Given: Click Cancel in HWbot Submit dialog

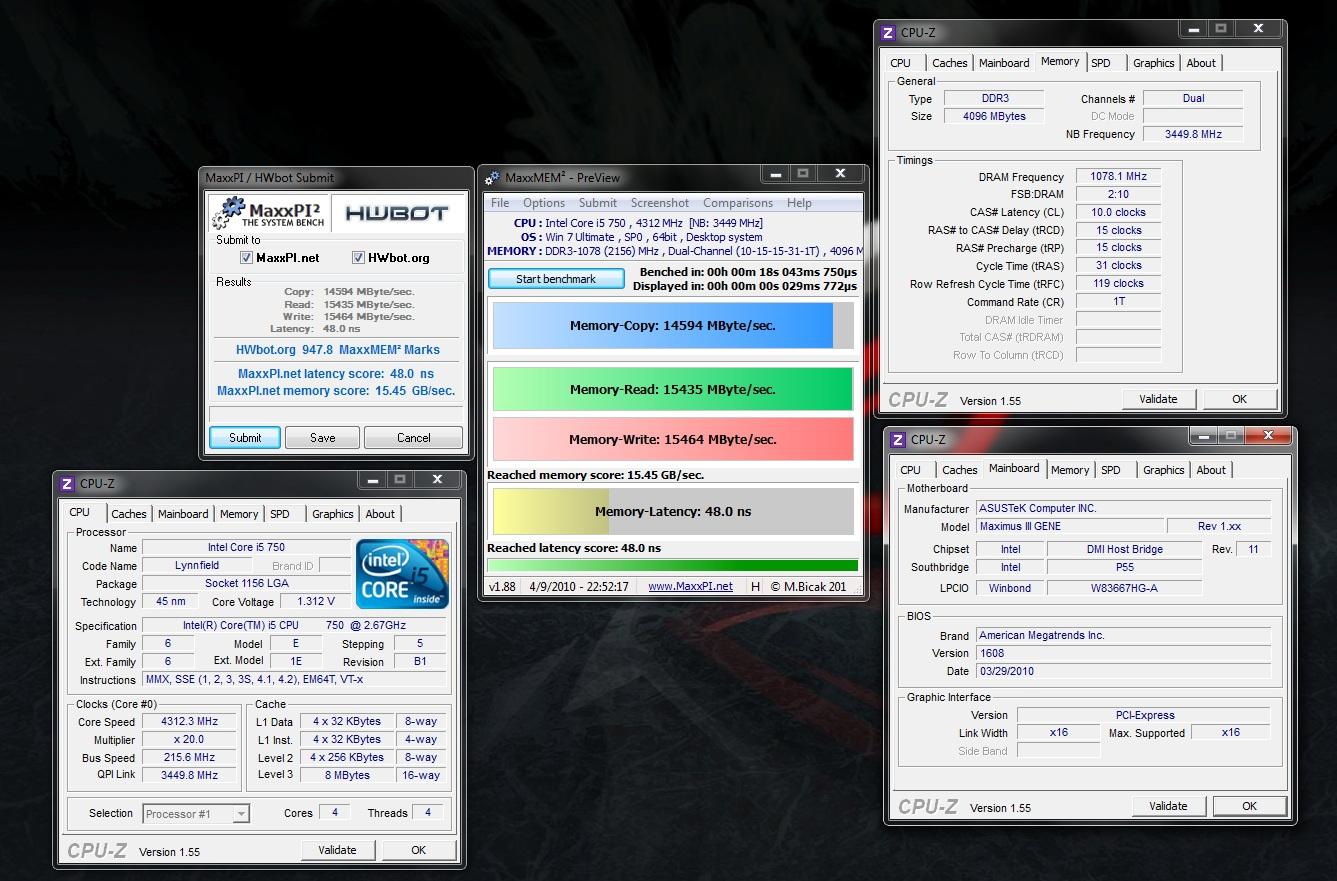Looking at the screenshot, I should click(413, 438).
